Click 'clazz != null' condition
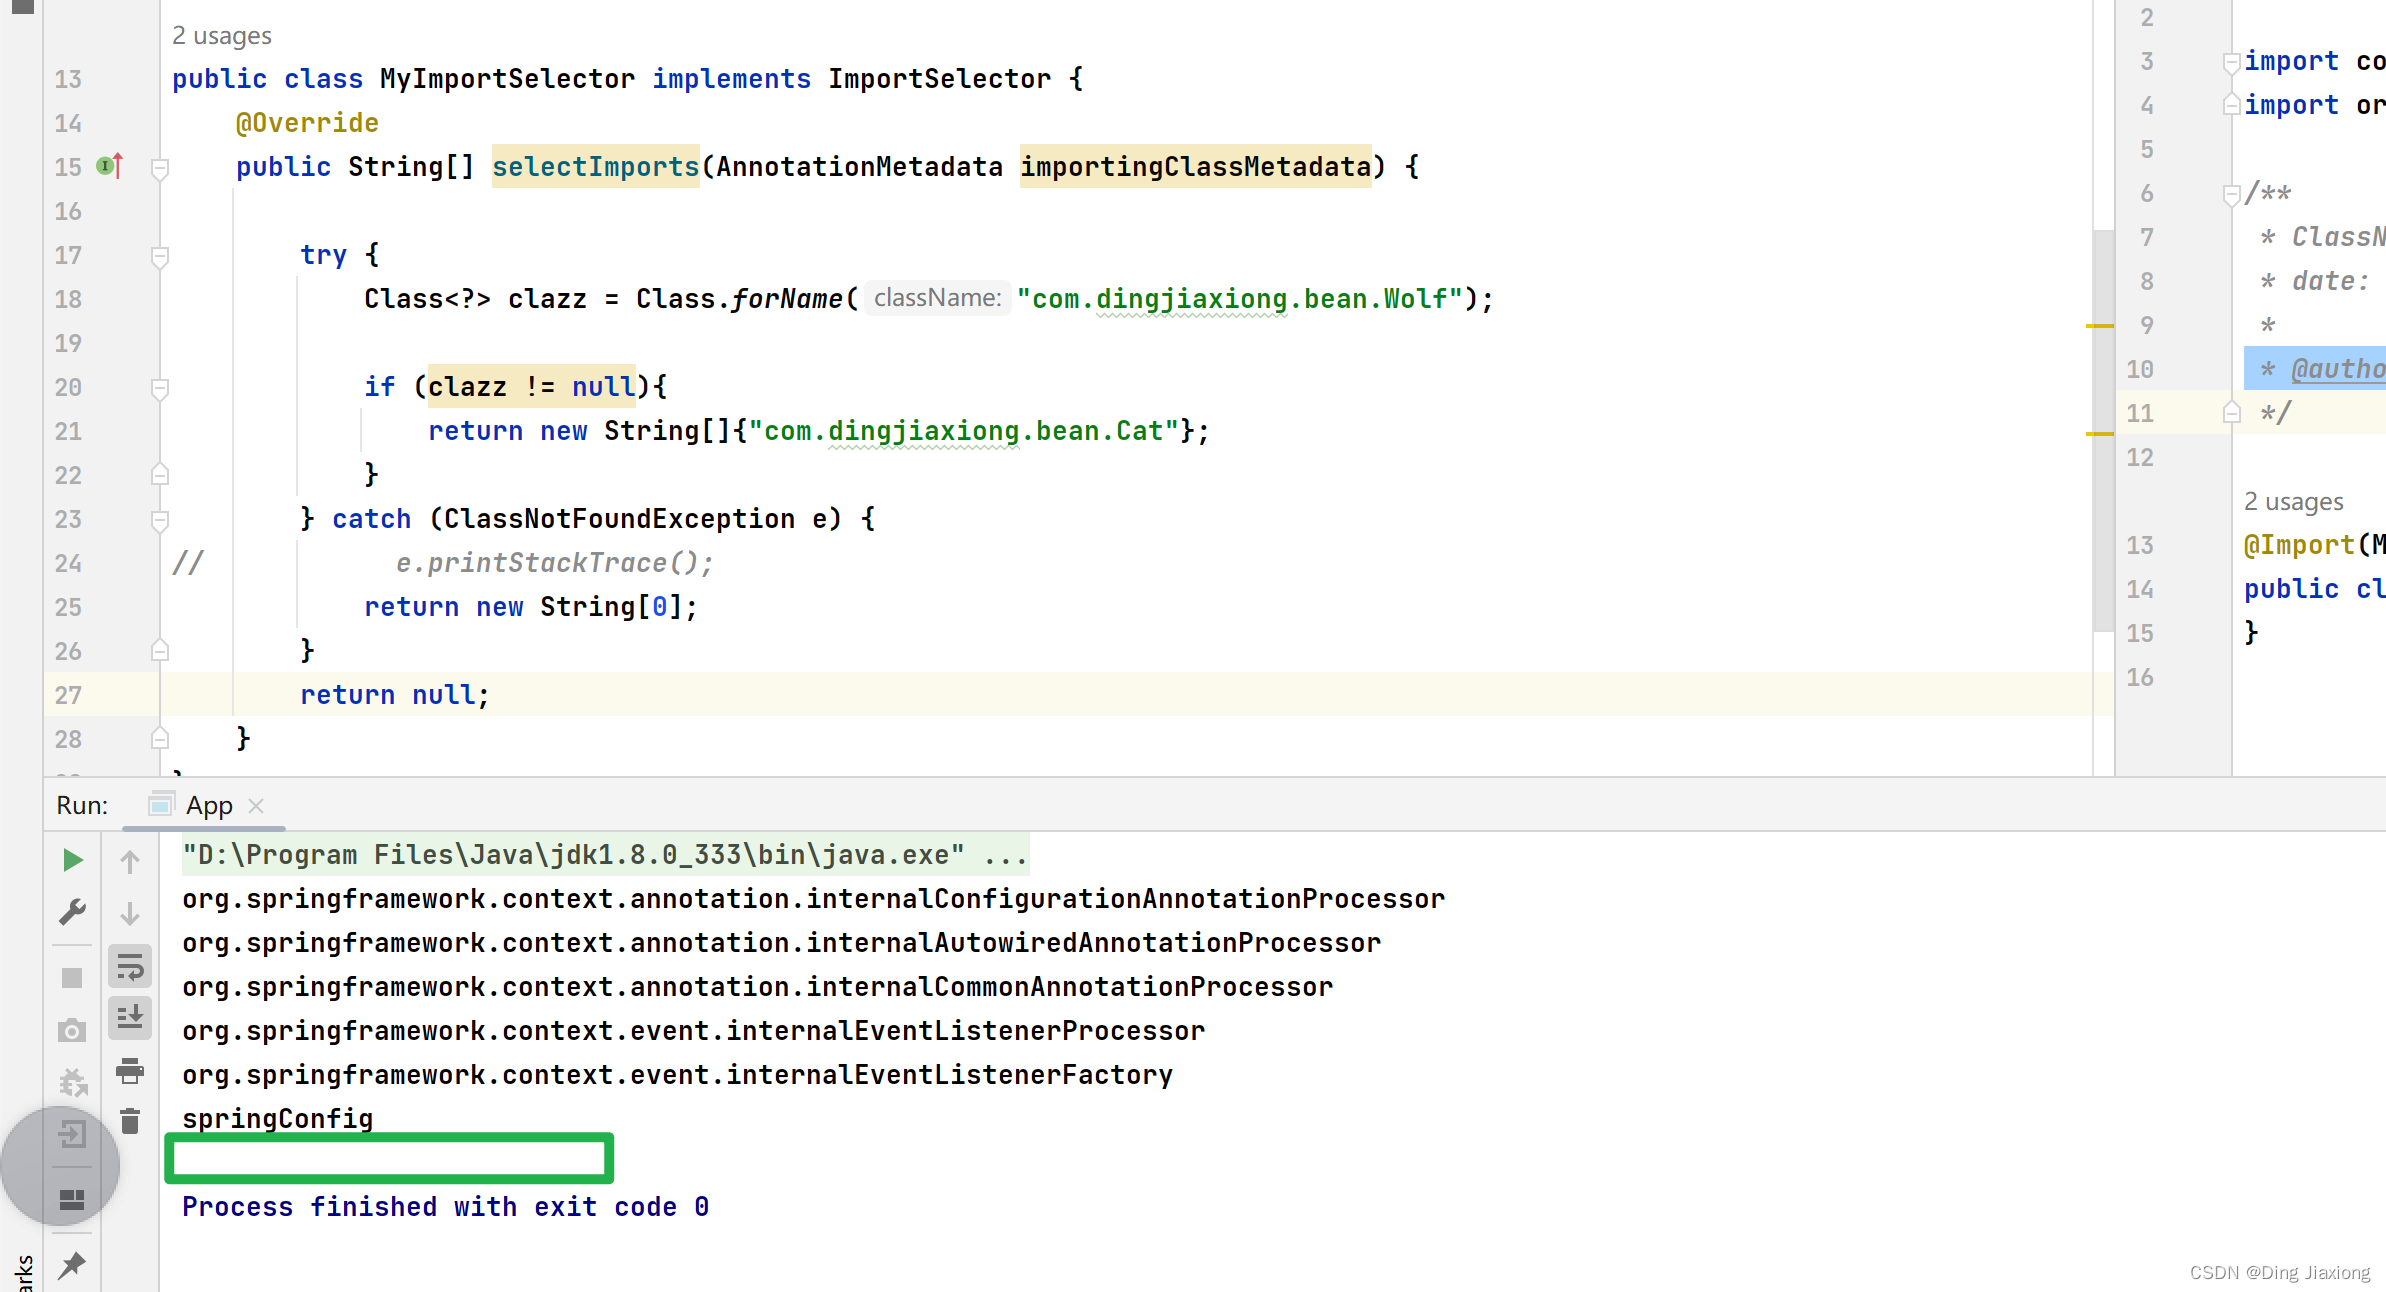The height and width of the screenshot is (1292, 2386). [x=531, y=387]
